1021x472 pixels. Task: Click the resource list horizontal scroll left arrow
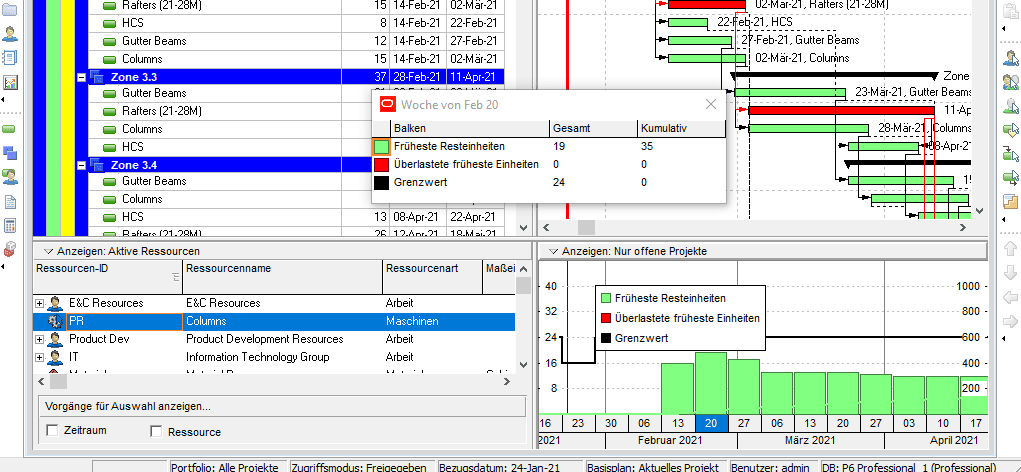42,381
